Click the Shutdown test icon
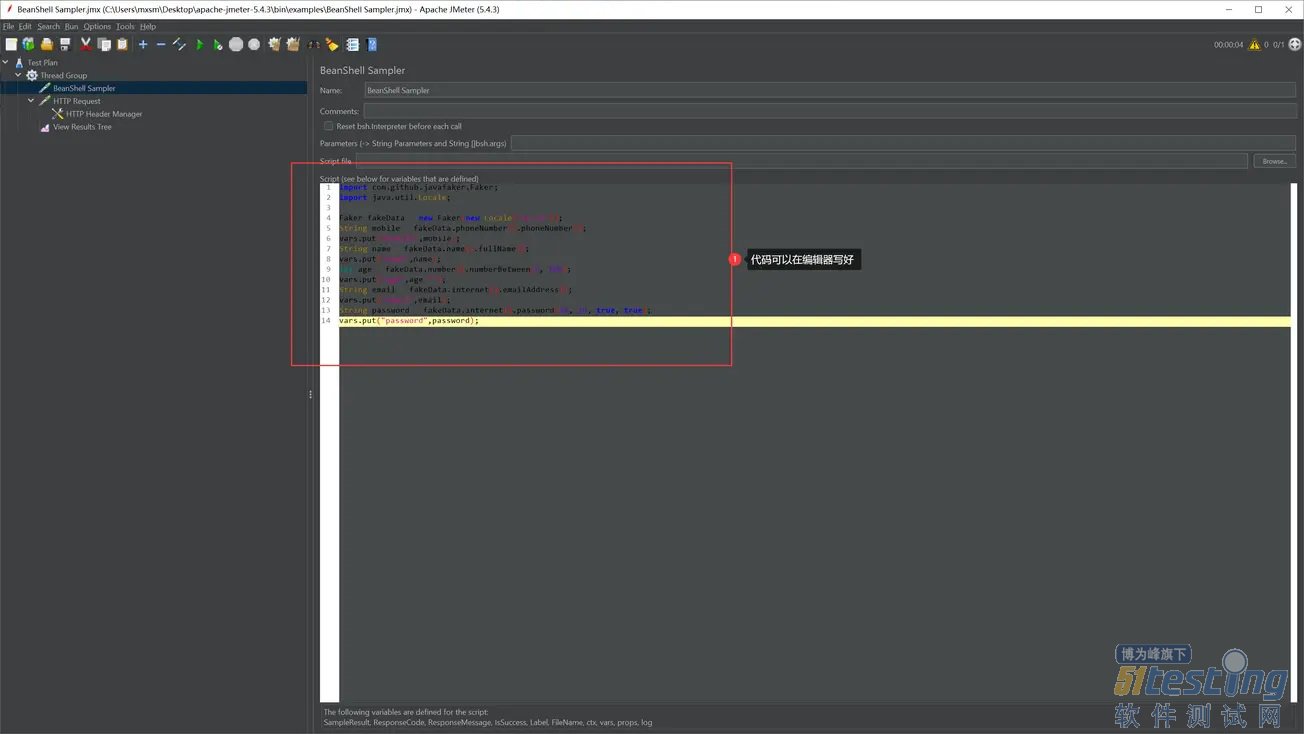The width and height of the screenshot is (1304, 734). click(254, 44)
